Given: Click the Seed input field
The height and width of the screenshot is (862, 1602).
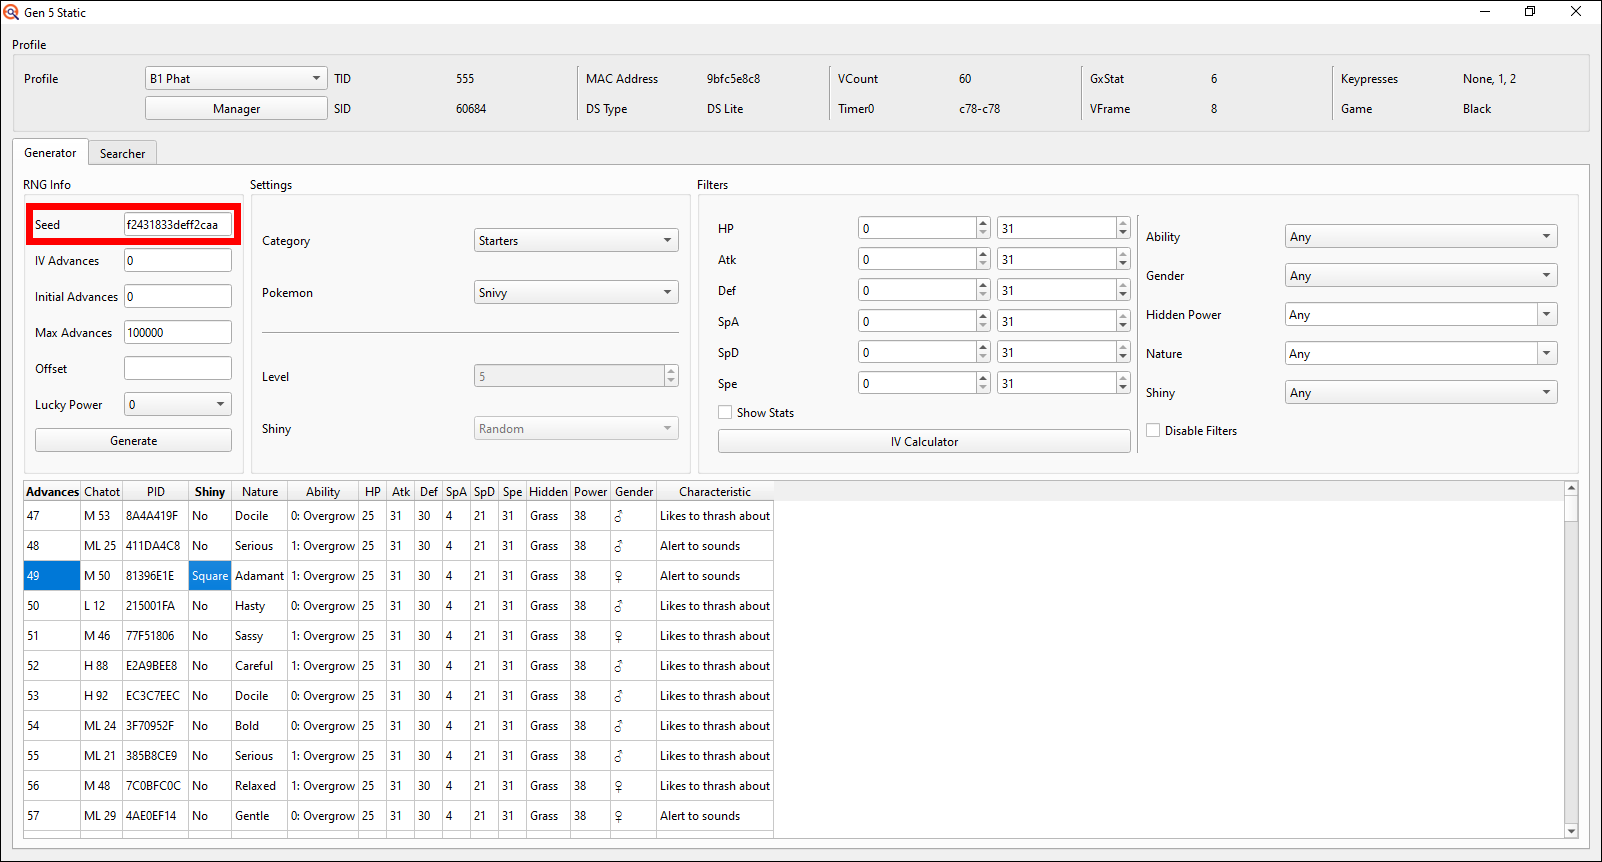Looking at the screenshot, I should pyautogui.click(x=178, y=224).
